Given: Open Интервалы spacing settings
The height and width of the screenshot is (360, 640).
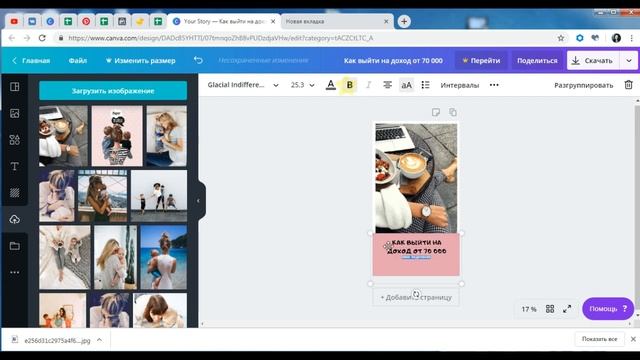Looking at the screenshot, I should [x=460, y=85].
